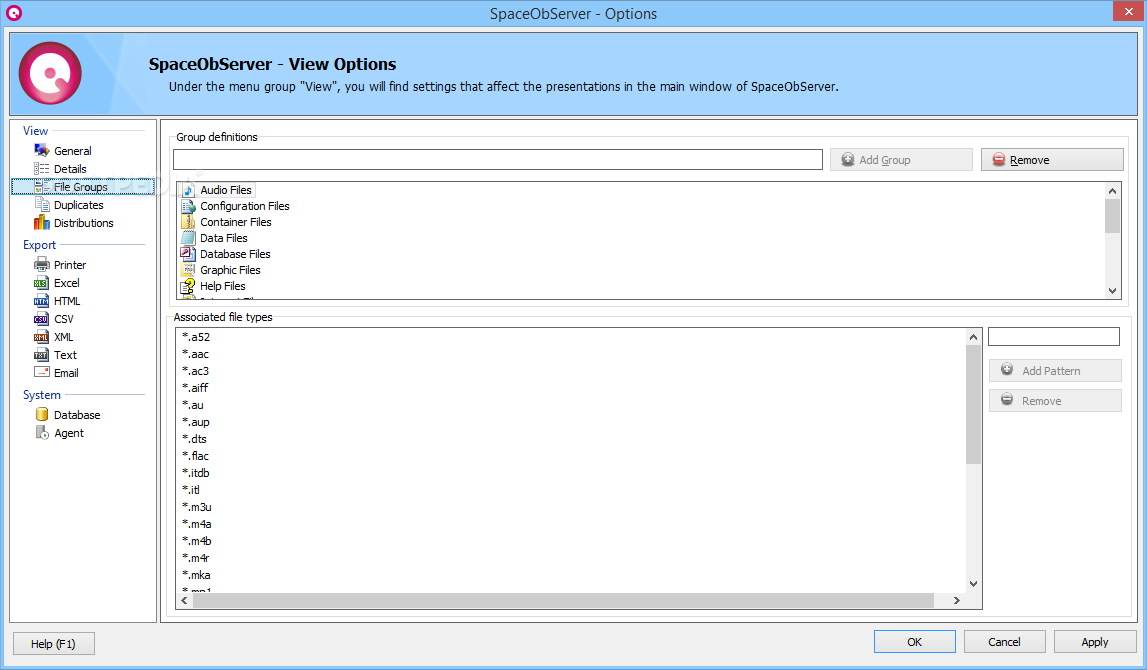
Task: Open the Duplicates options page
Action: click(x=78, y=205)
